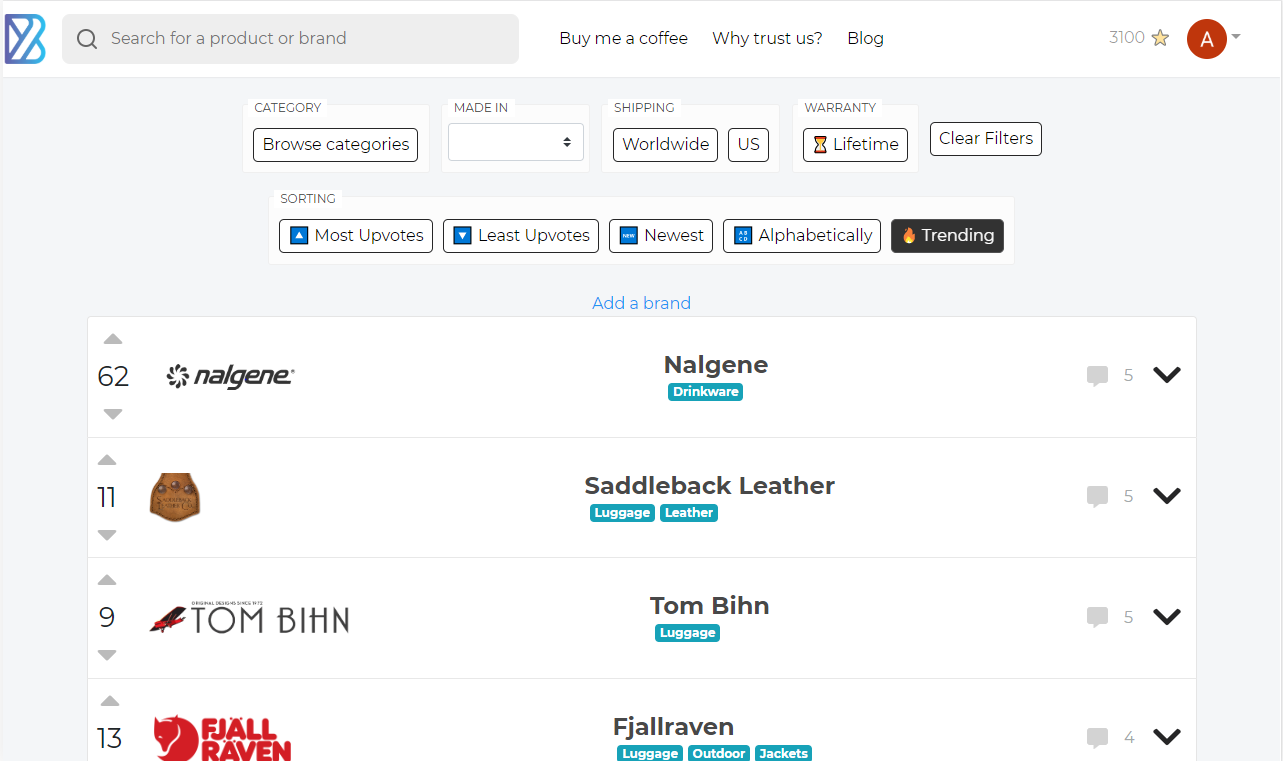Screen dimensions: 1283x761
Task: Click the 3100 points count
Action: (x=1127, y=38)
